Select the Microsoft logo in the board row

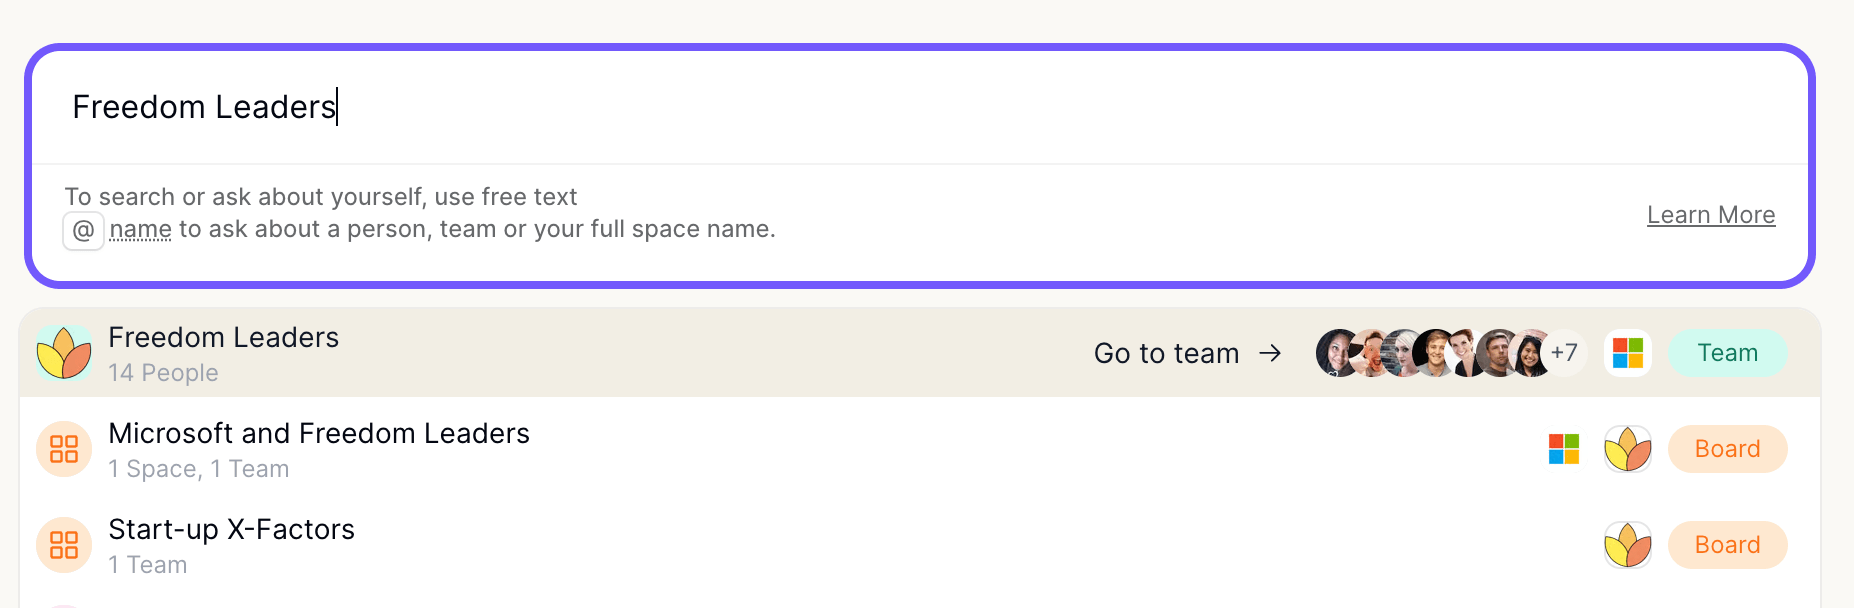1564,449
